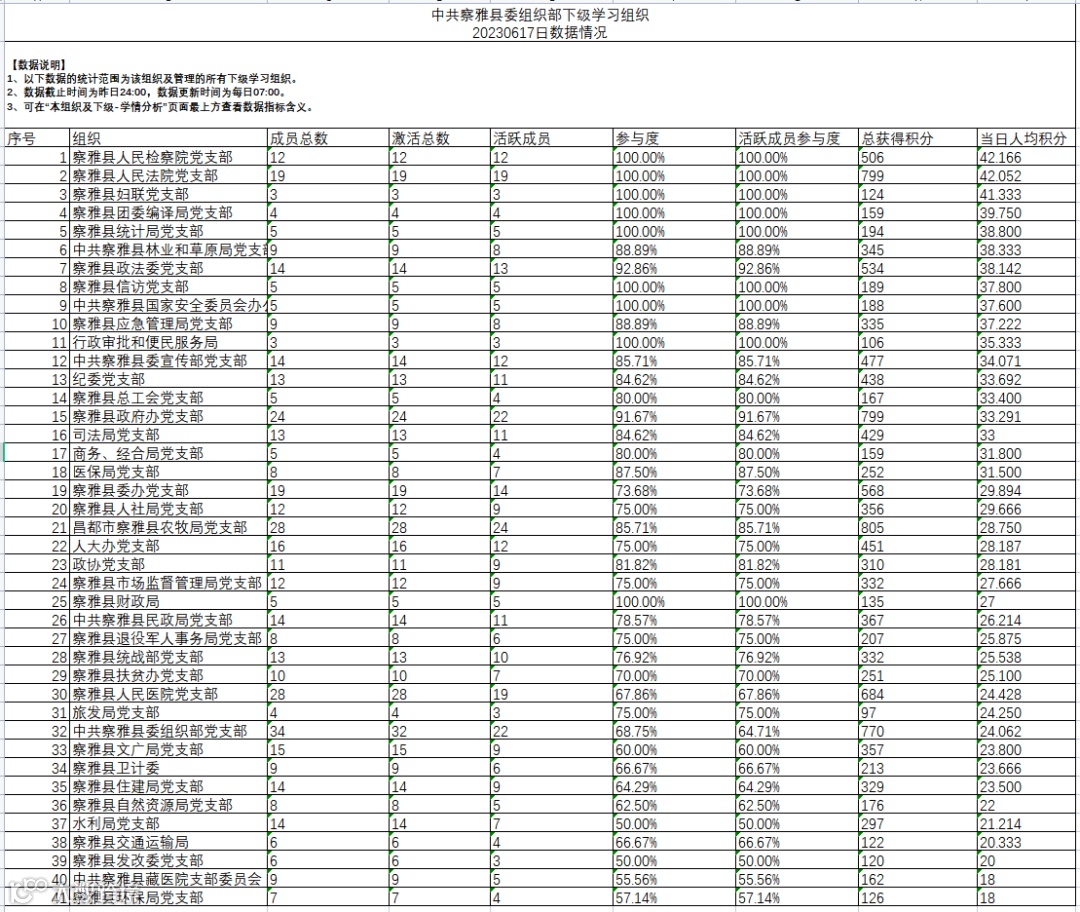Click the cell 察雅县人民法院党支部

169,176
